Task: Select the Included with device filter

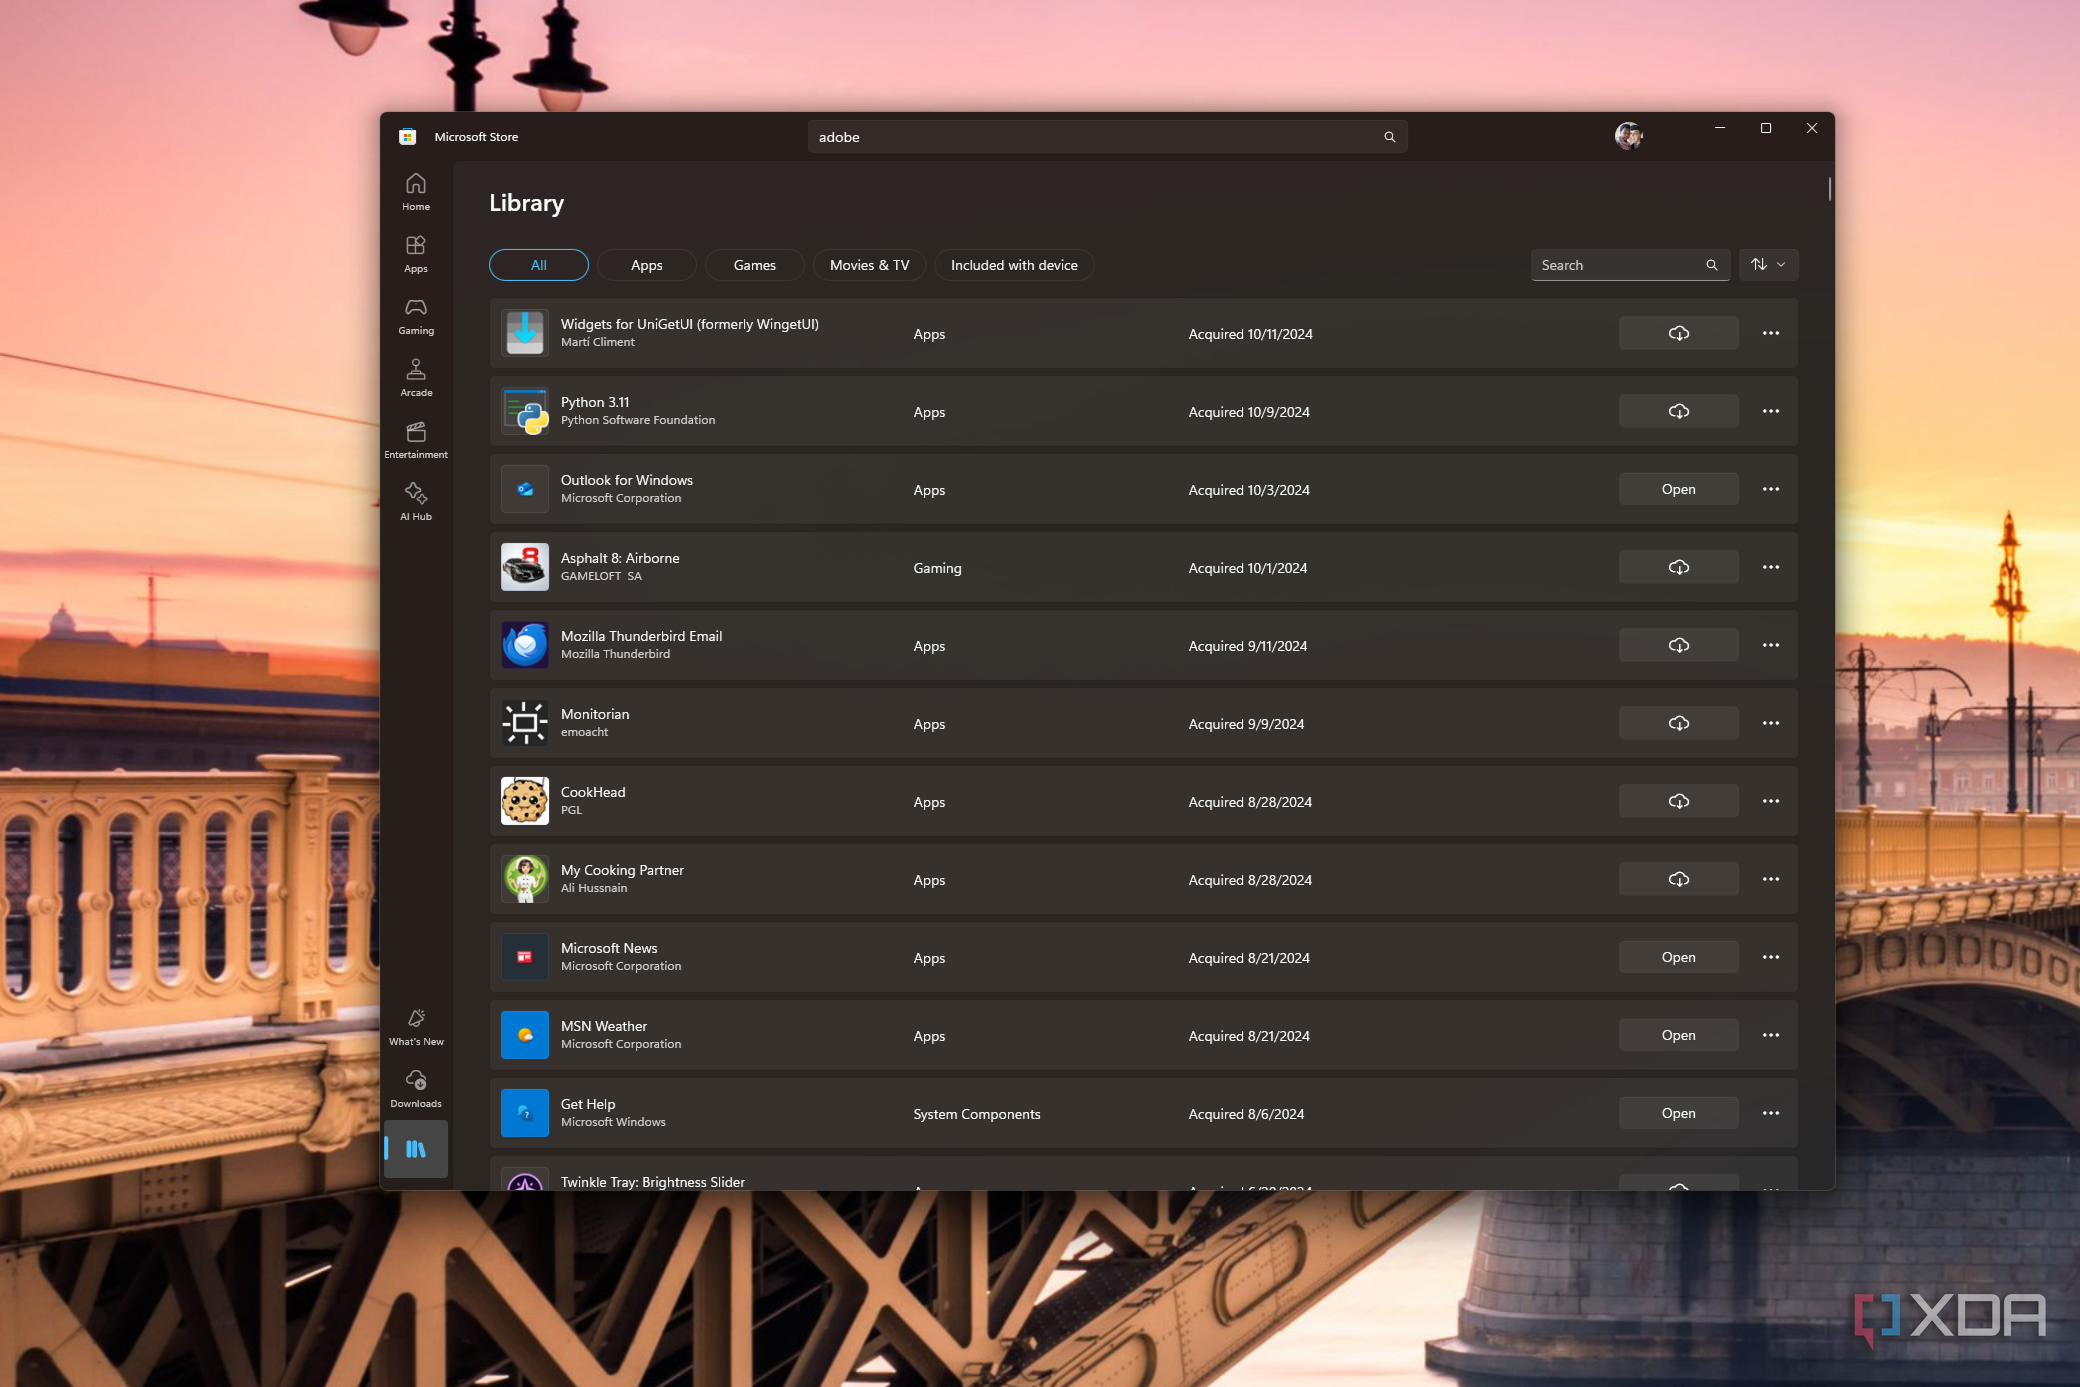Action: tap(1013, 265)
